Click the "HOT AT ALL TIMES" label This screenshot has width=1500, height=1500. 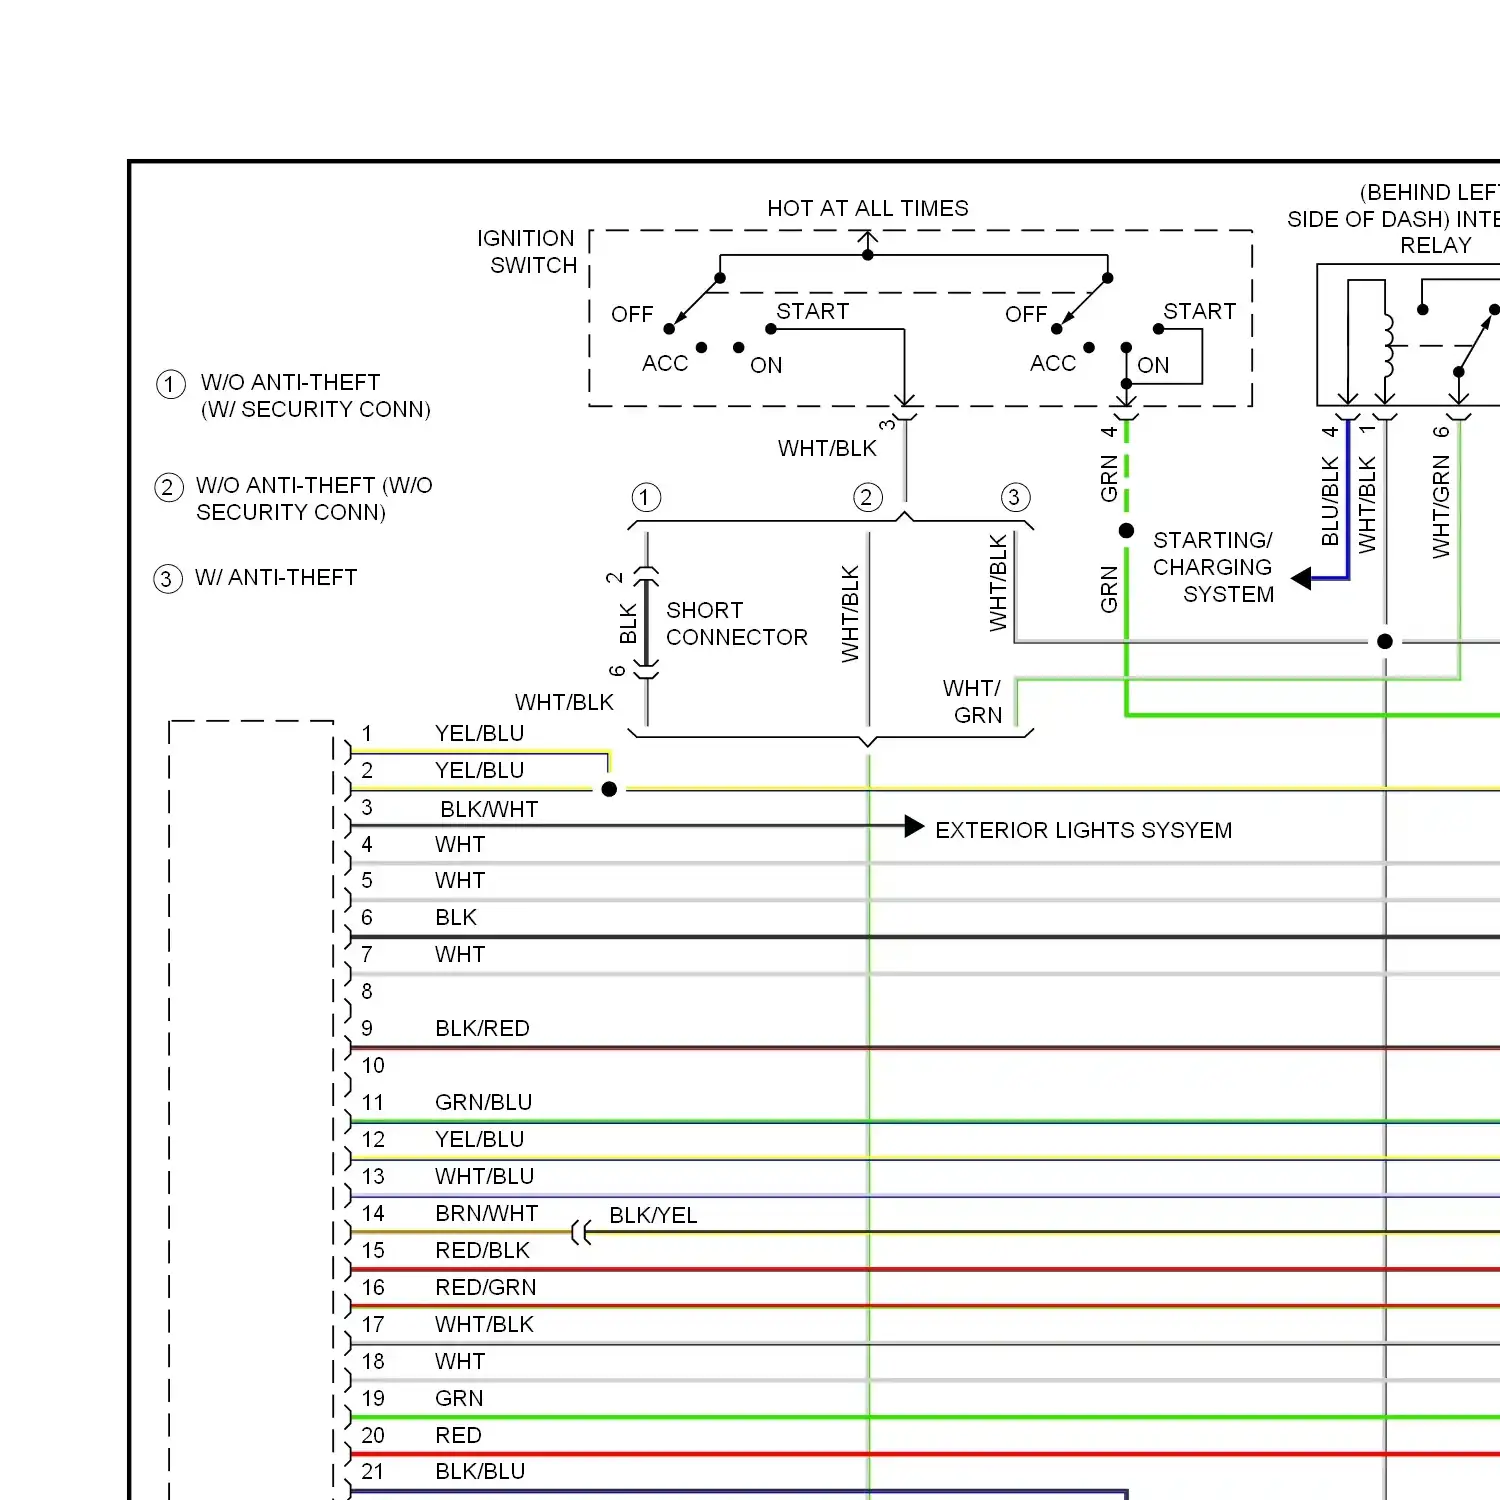tap(867, 208)
